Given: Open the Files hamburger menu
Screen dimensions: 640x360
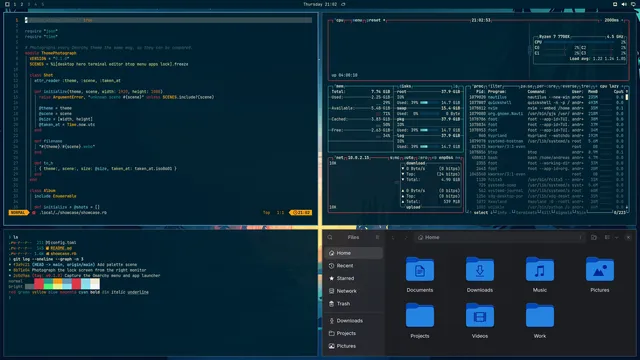Looking at the screenshot, I should coord(377,237).
